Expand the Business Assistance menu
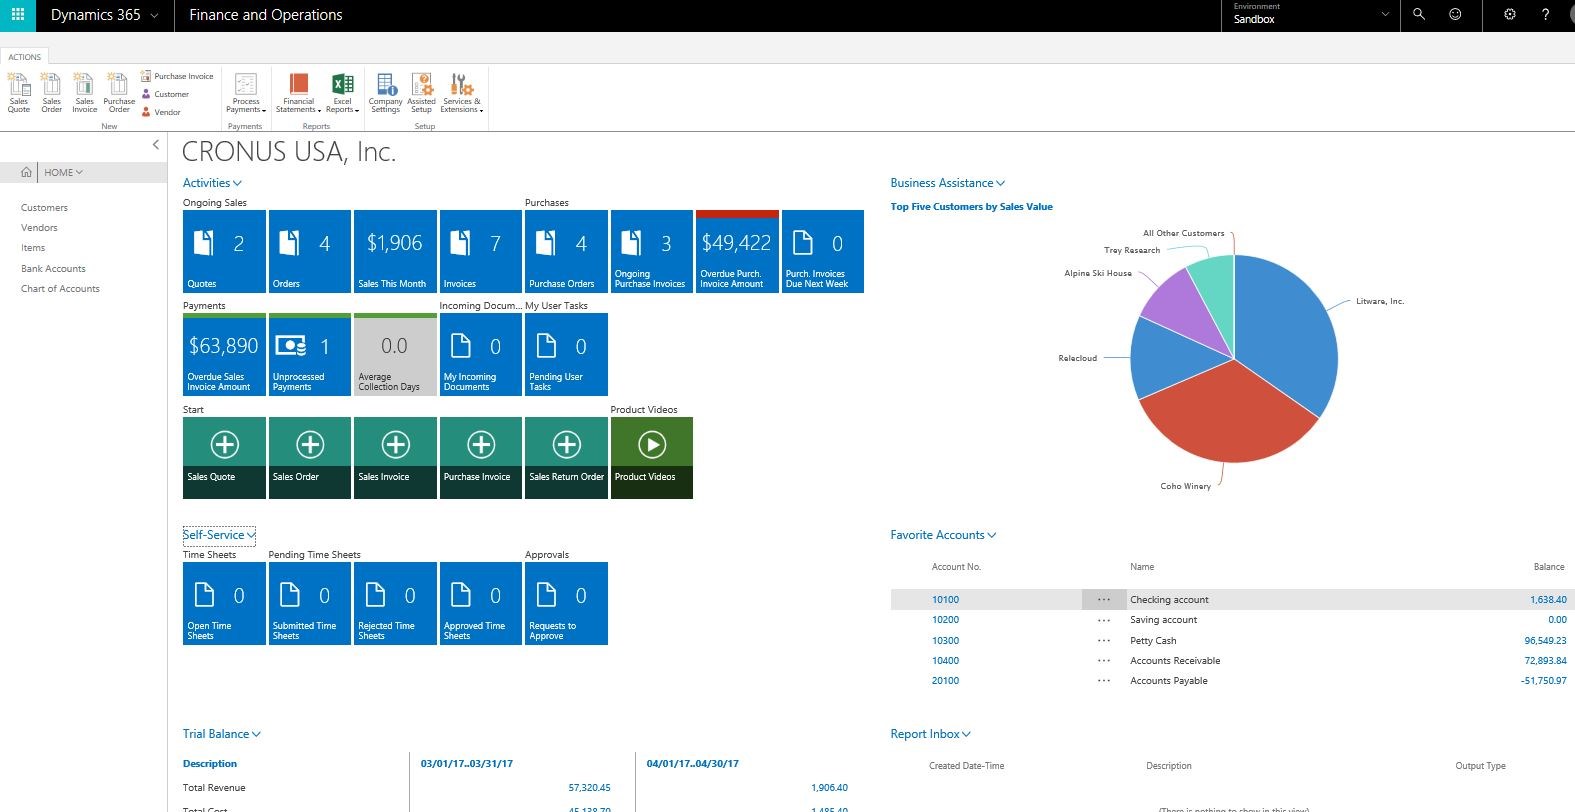The height and width of the screenshot is (812, 1575). 948,183
